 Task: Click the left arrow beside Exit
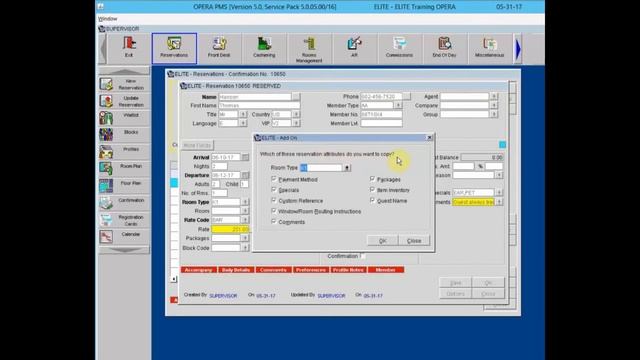(103, 49)
